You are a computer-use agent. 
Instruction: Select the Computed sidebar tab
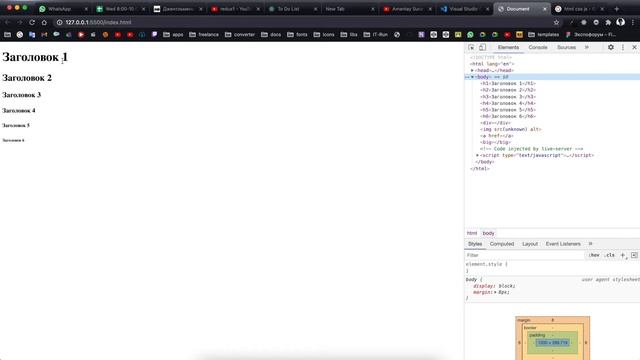(502, 244)
